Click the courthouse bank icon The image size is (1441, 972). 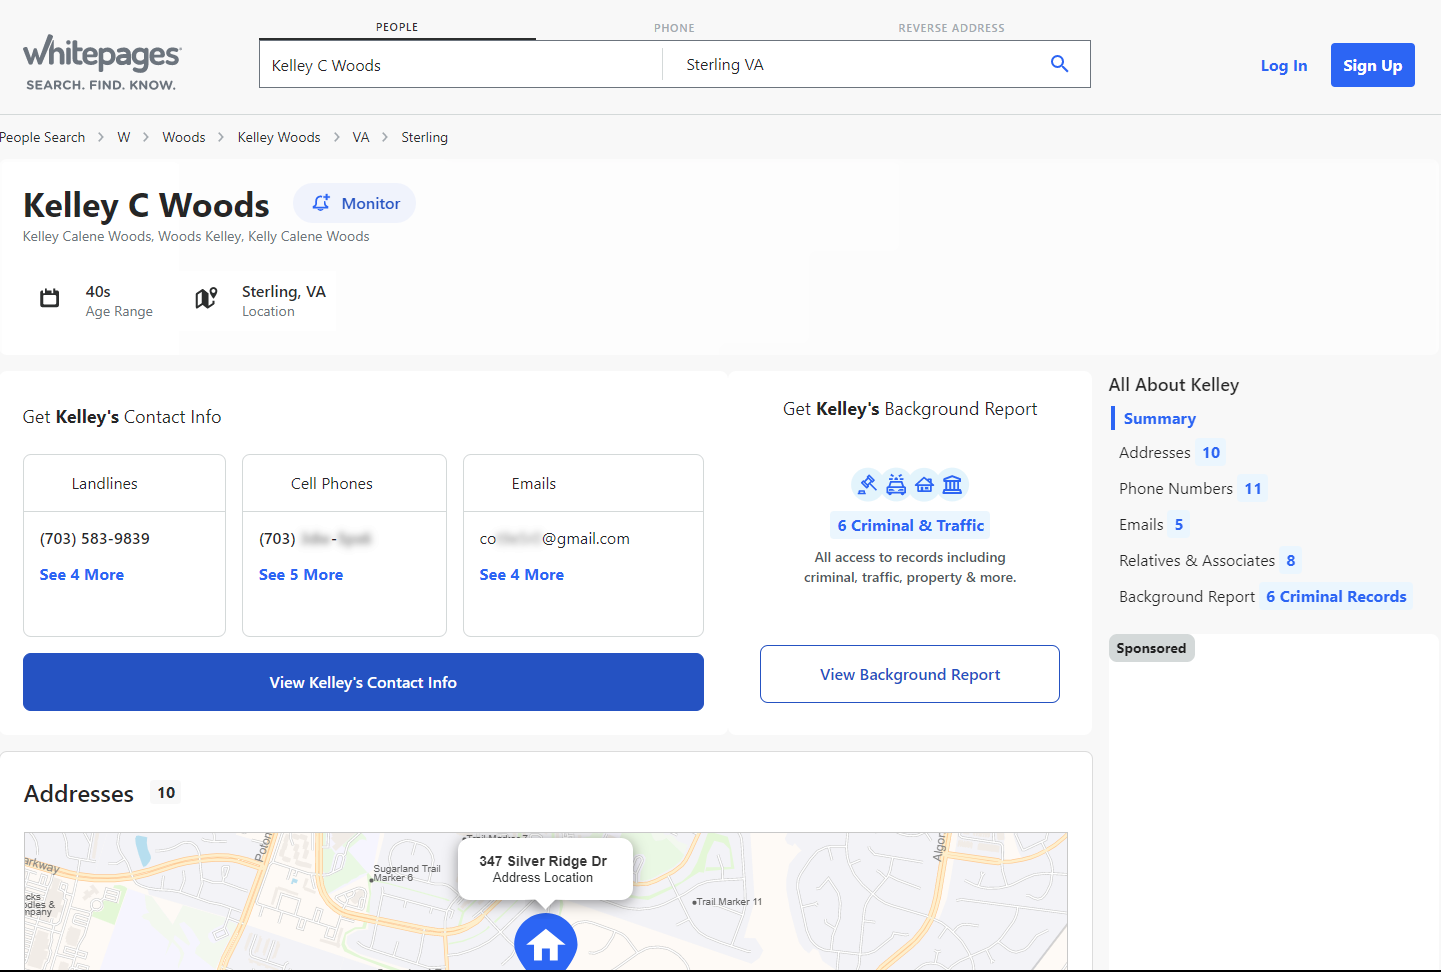coord(953,484)
